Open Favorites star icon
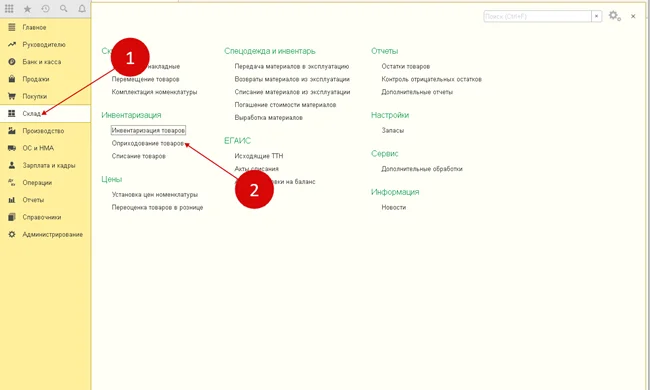The height and width of the screenshot is (390, 650). coord(27,9)
